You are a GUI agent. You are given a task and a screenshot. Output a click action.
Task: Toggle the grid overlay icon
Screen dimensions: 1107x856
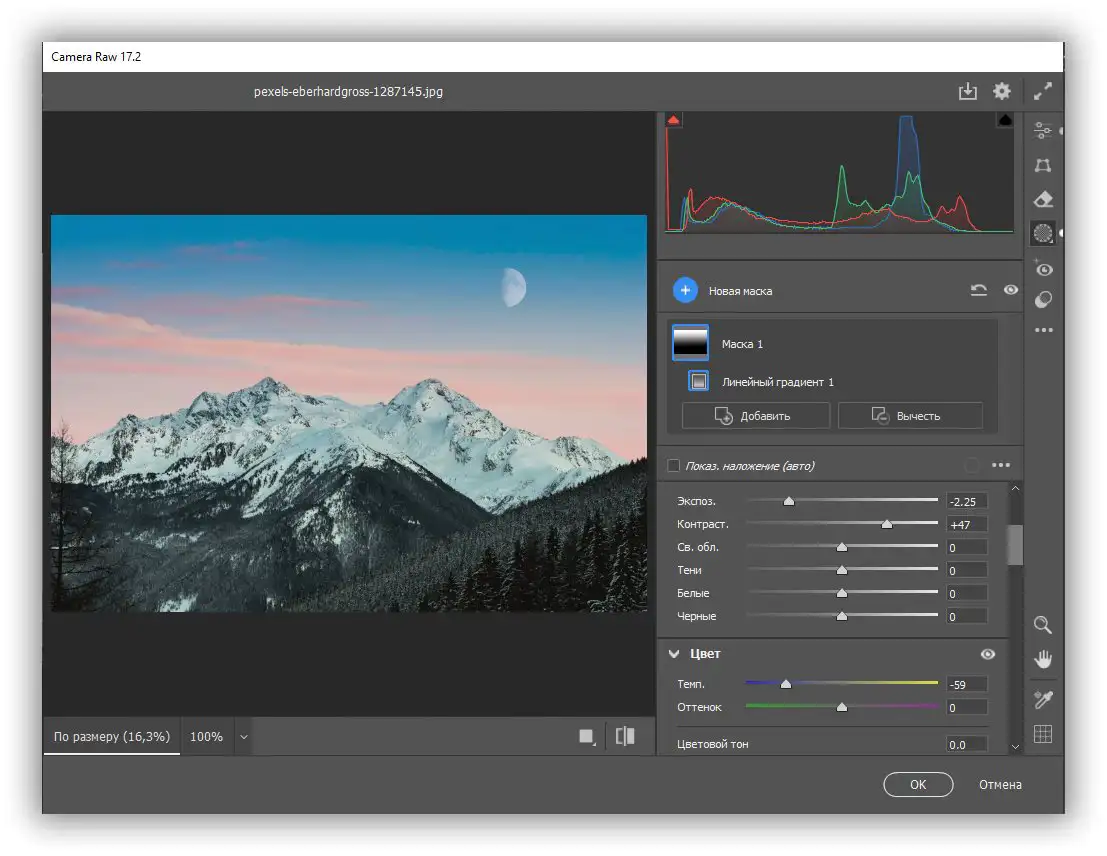(1043, 735)
